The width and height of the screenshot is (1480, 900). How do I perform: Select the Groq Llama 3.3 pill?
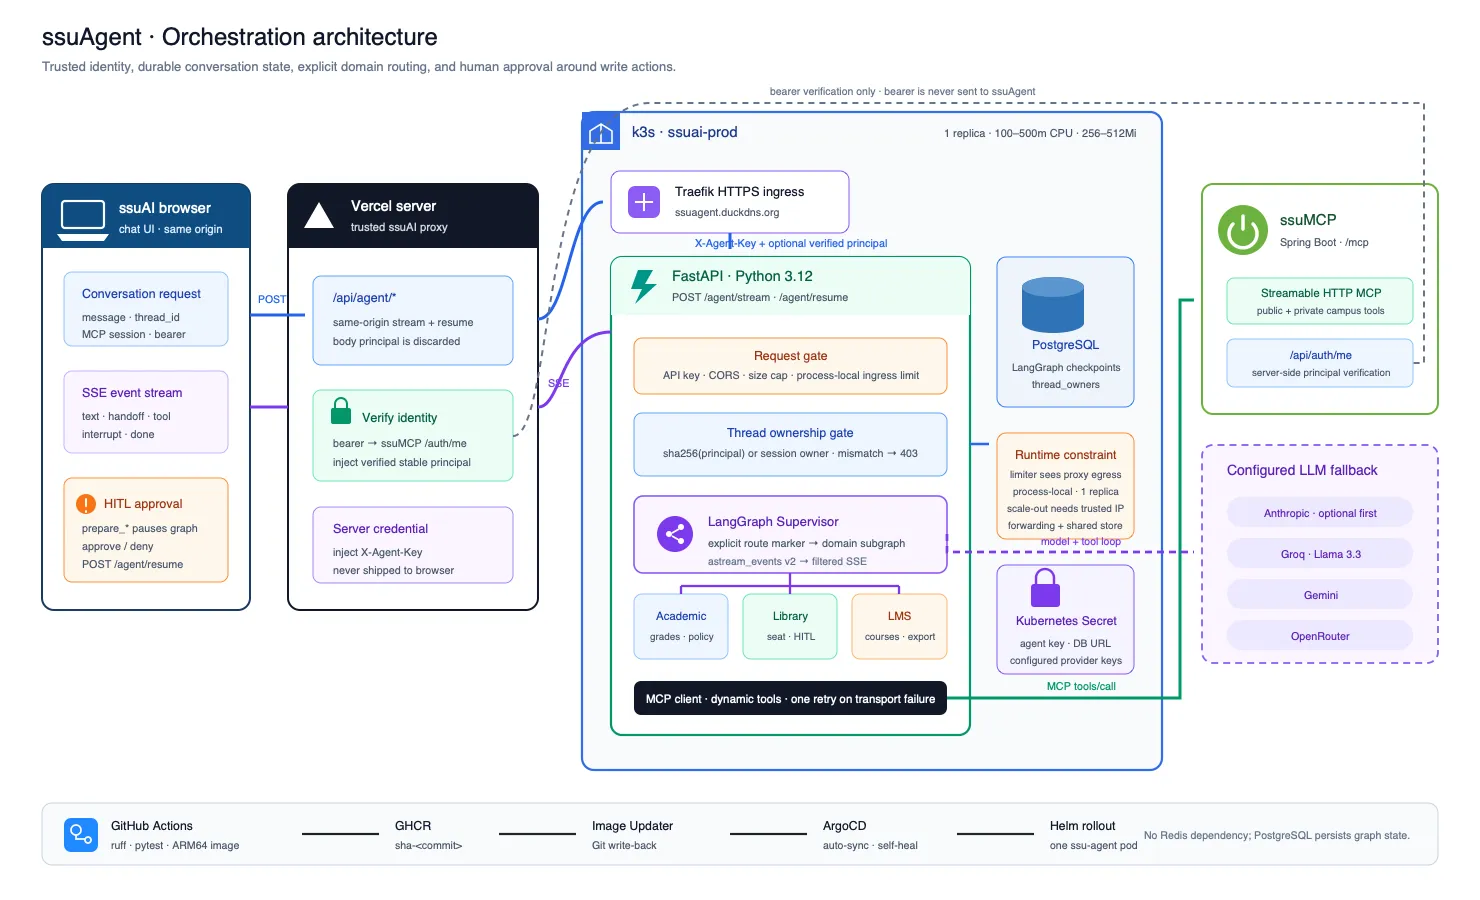pos(1320,554)
